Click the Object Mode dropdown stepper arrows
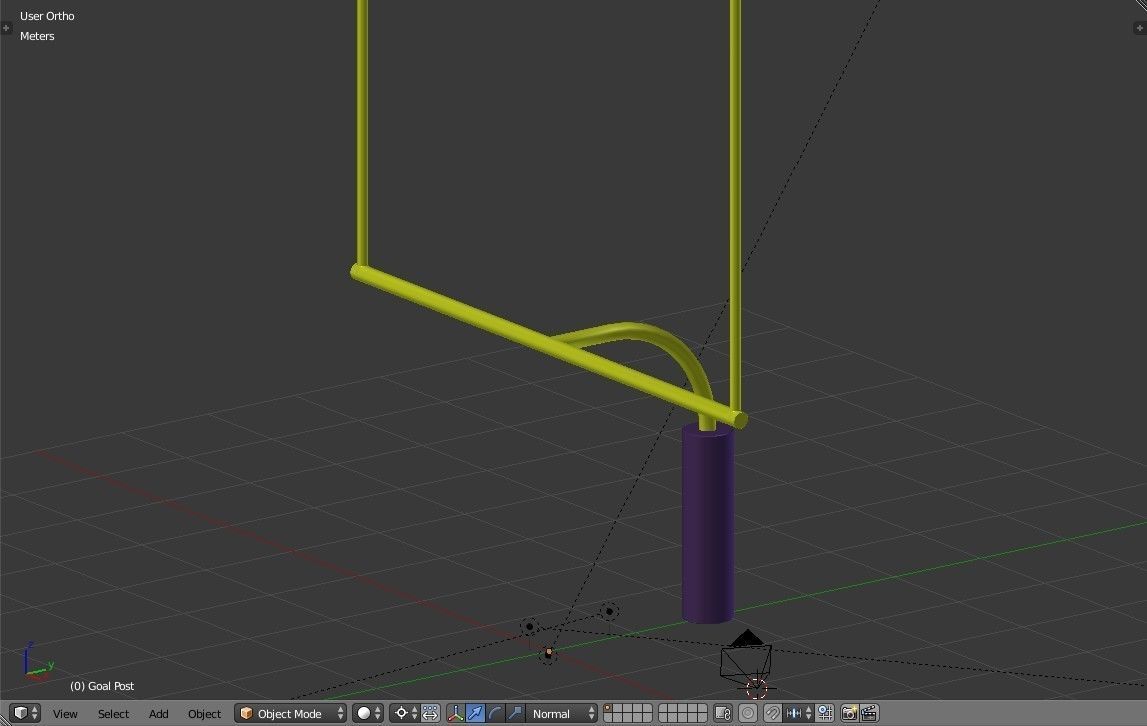This screenshot has width=1147, height=726. [340, 713]
